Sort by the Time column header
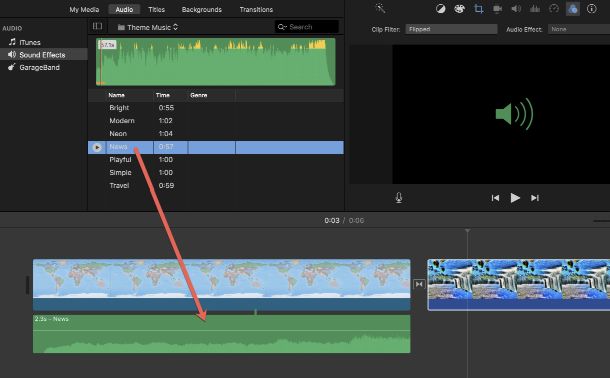This screenshot has width=610, height=378. (x=163, y=95)
